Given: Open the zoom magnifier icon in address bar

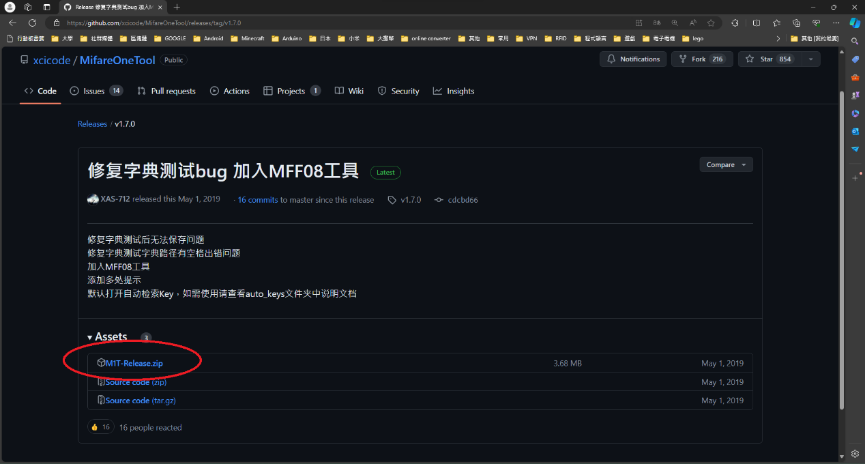Looking at the screenshot, I should pyautogui.click(x=675, y=23).
